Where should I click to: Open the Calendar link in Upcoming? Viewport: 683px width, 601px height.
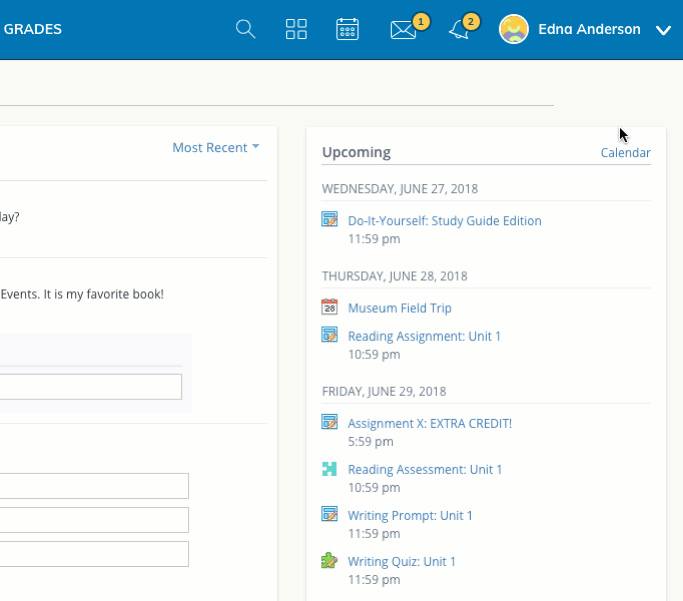pos(625,153)
